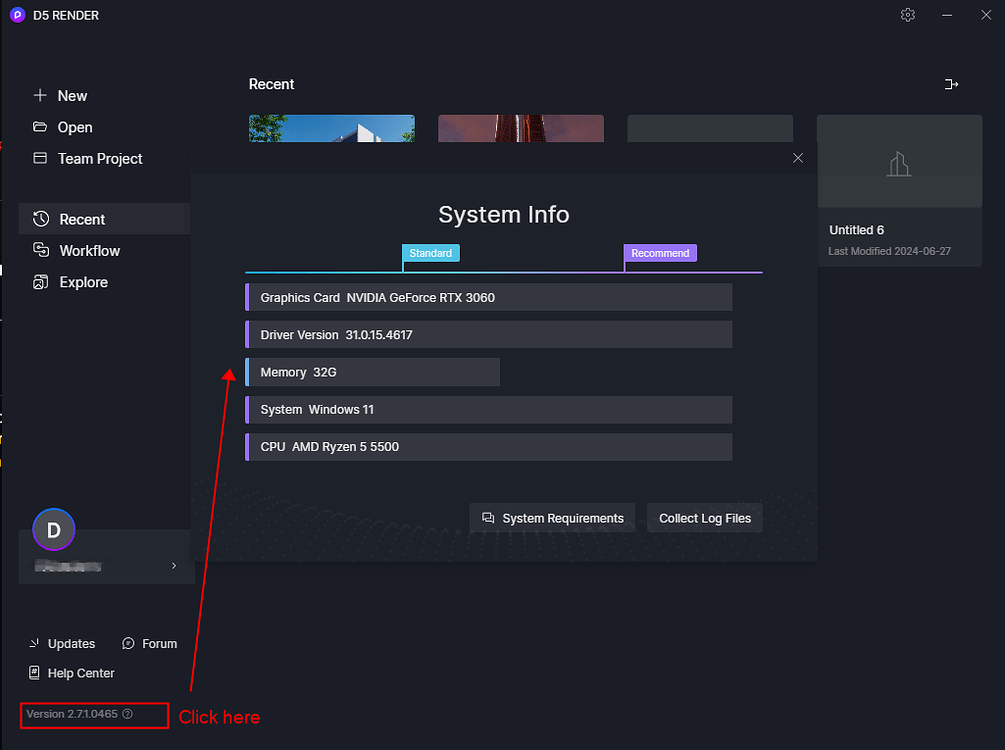Select the Recommend marker label
This screenshot has height=750, width=1005.
pyautogui.click(x=660, y=253)
